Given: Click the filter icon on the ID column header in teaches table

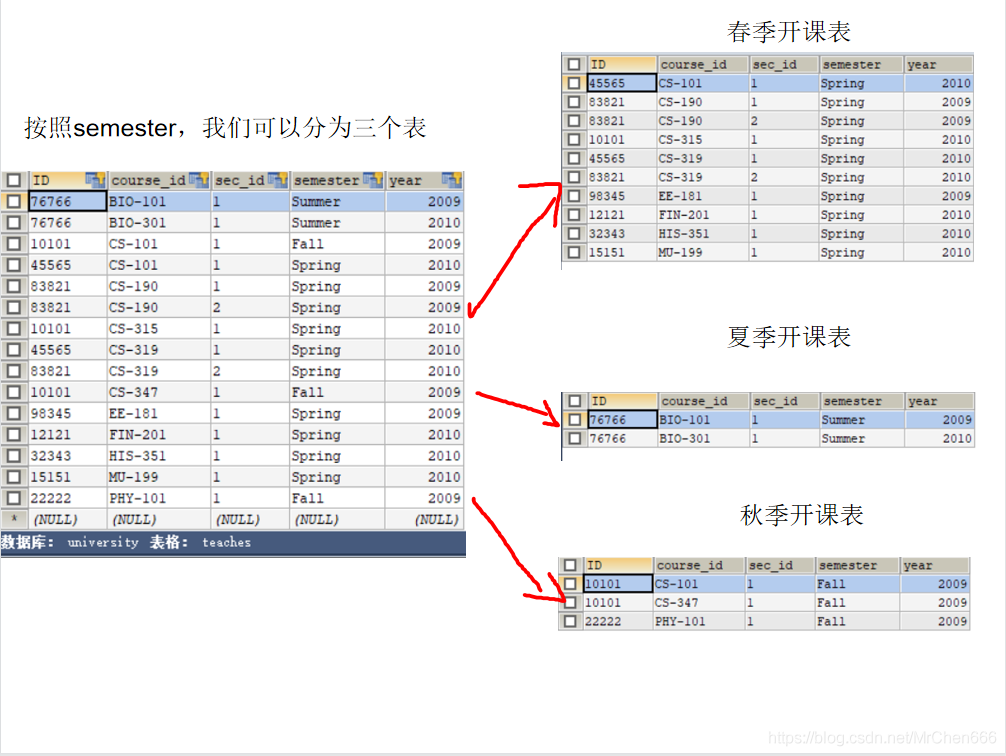Looking at the screenshot, I should pos(95,180).
